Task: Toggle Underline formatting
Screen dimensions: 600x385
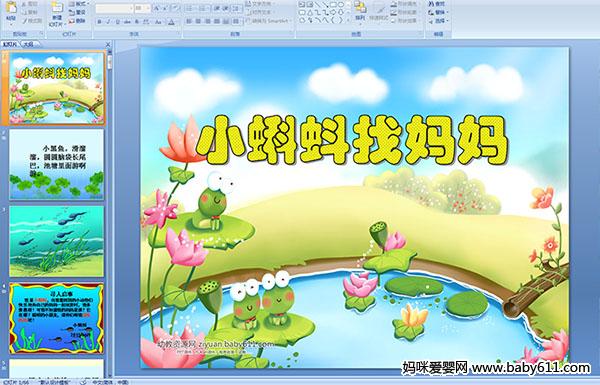Action: click(117, 22)
